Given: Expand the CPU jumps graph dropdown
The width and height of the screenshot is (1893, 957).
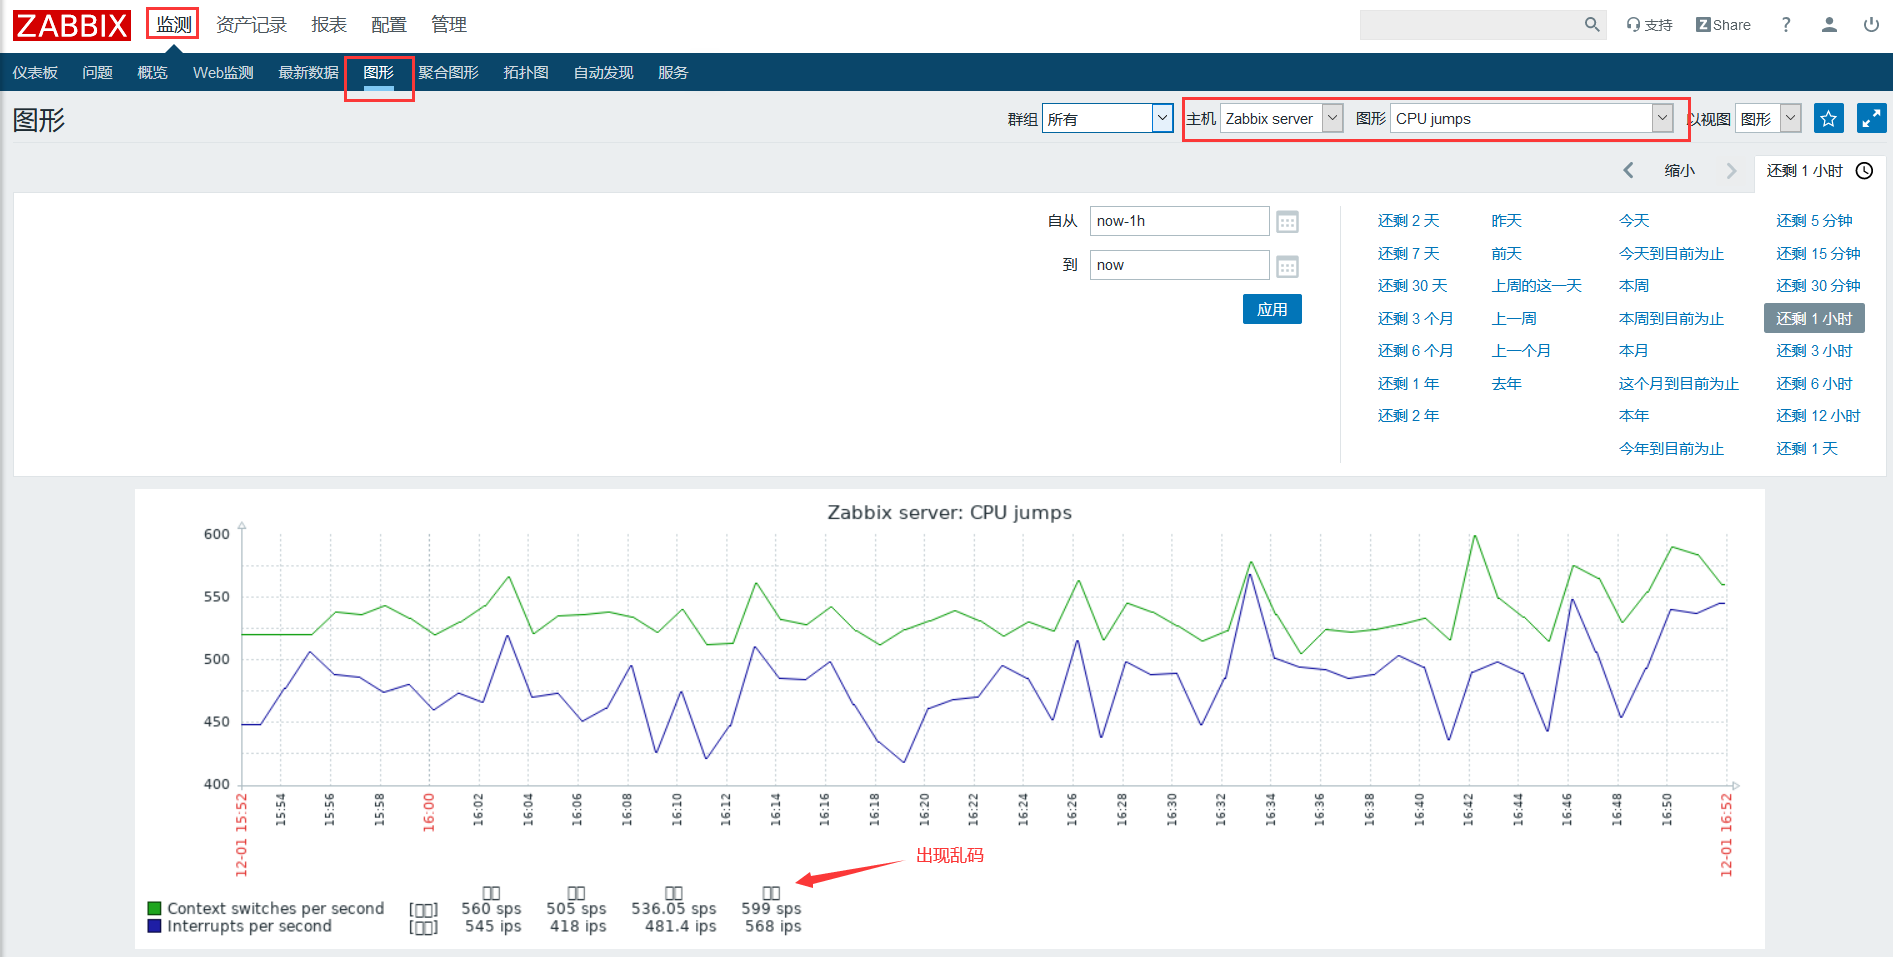Looking at the screenshot, I should point(1531,118).
